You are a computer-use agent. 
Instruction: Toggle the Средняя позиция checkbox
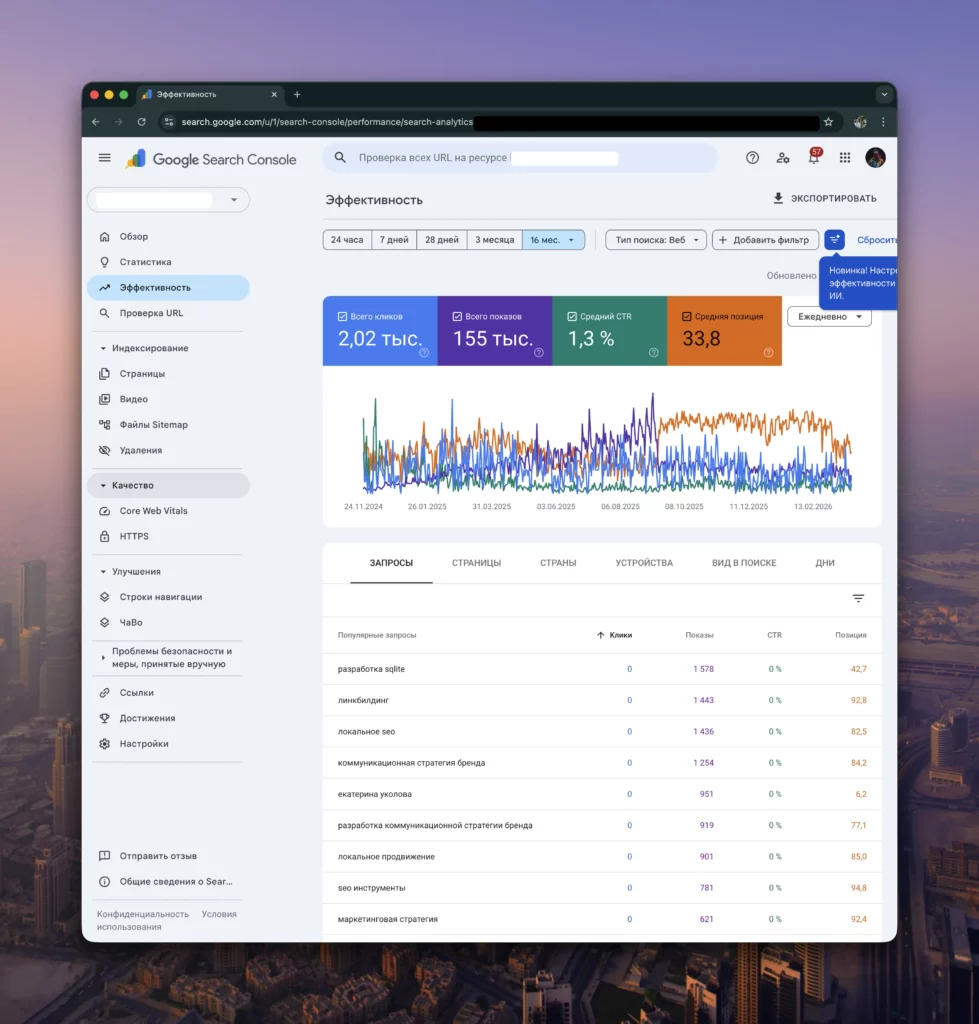click(x=686, y=316)
